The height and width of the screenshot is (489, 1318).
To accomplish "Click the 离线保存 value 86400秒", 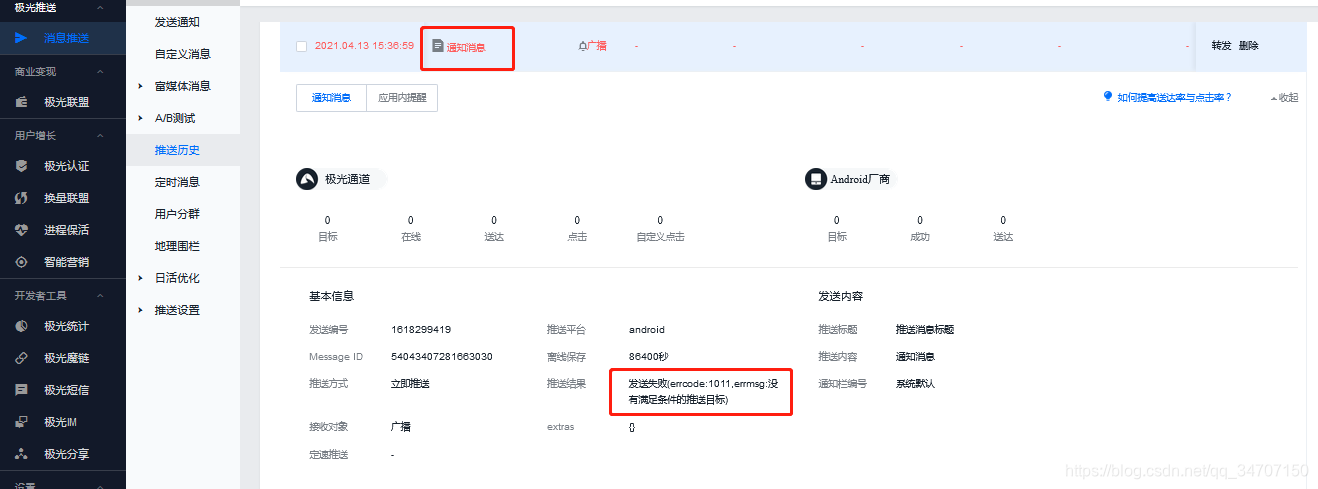I will [x=648, y=357].
